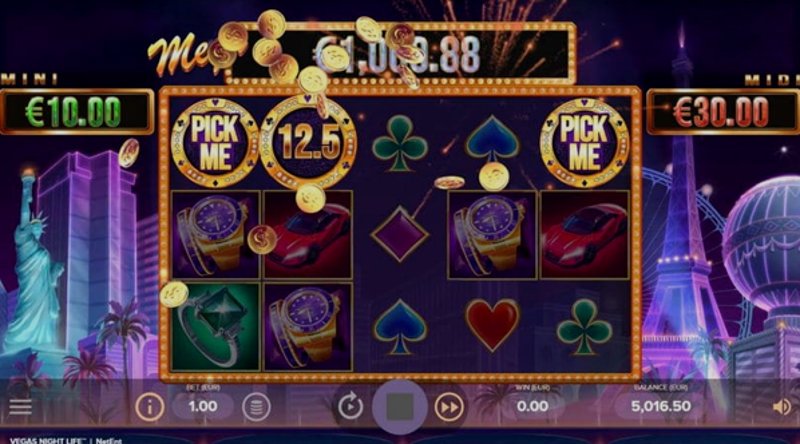Select the left Pick Me chip
800x444 pixels.
click(215, 142)
